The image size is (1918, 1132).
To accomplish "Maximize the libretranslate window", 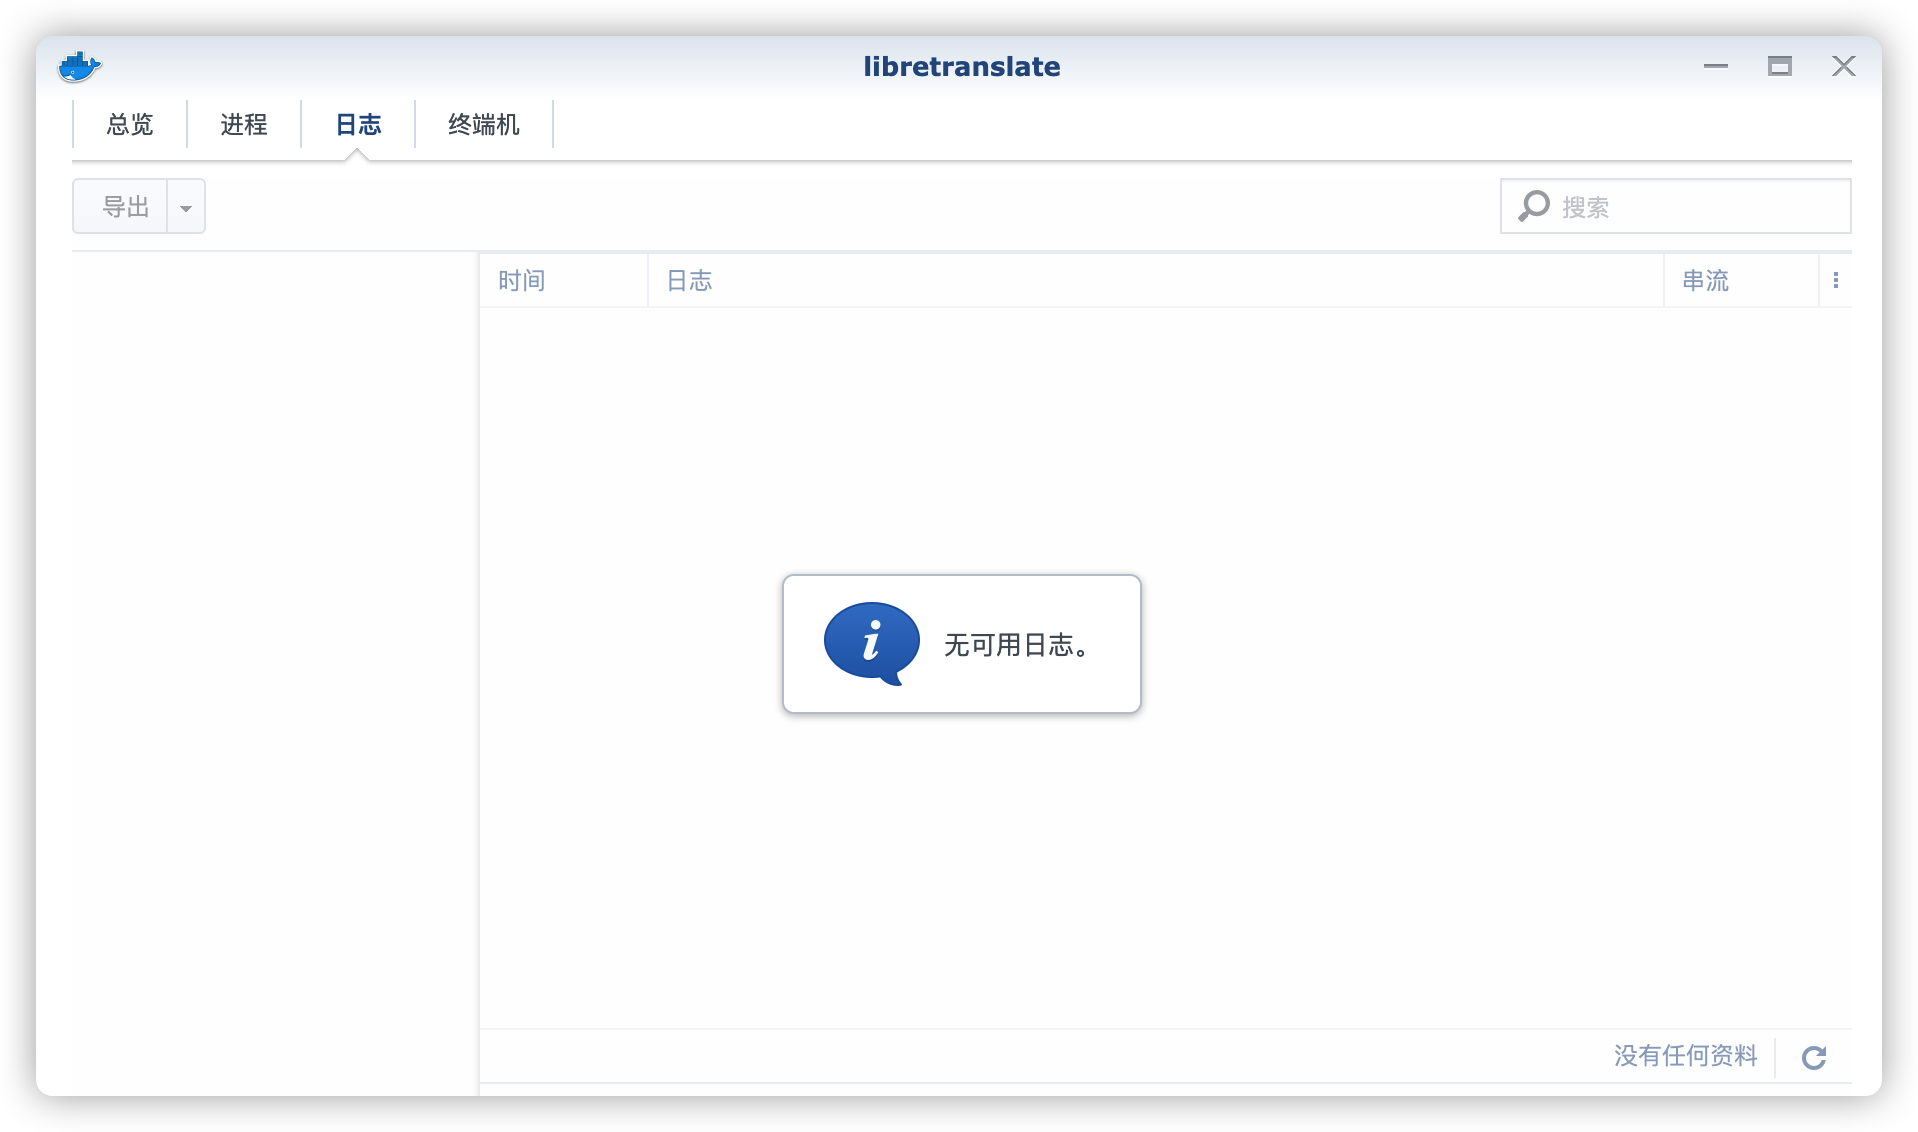I will click(1780, 66).
